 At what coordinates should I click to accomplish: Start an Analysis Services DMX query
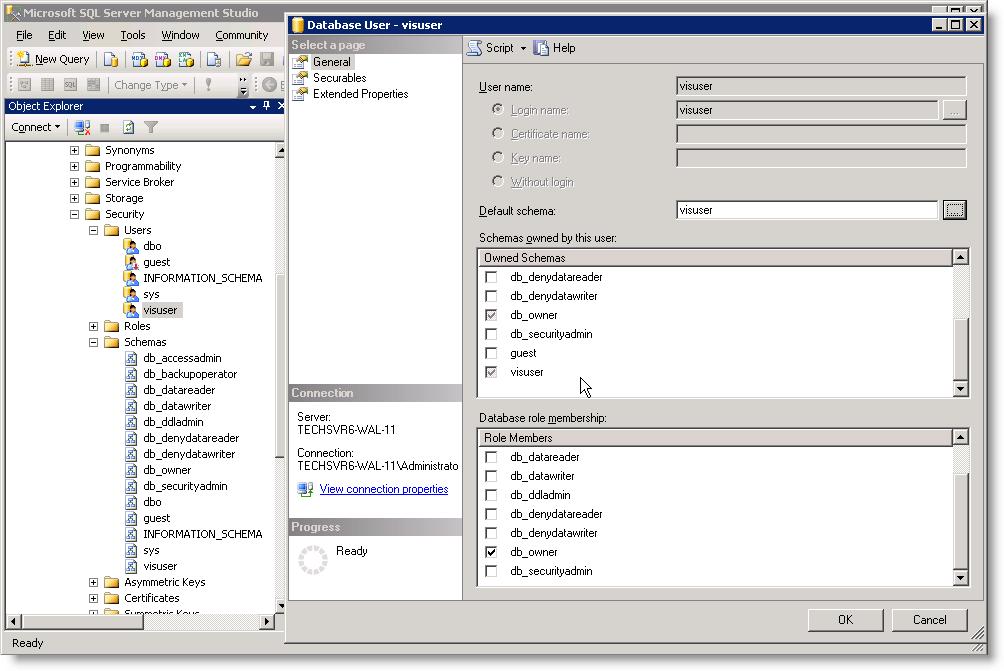point(163,60)
